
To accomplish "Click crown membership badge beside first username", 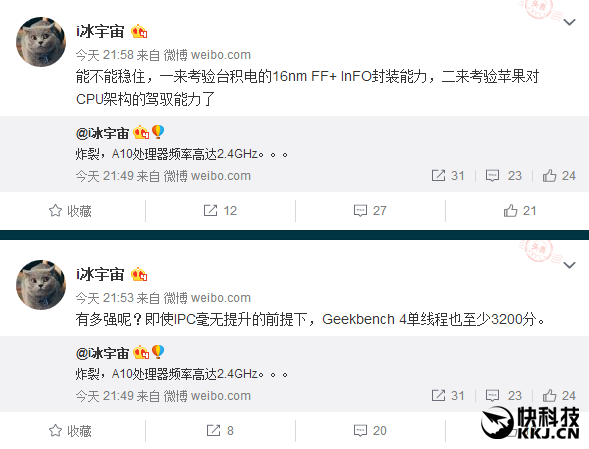I will pyautogui.click(x=139, y=32).
